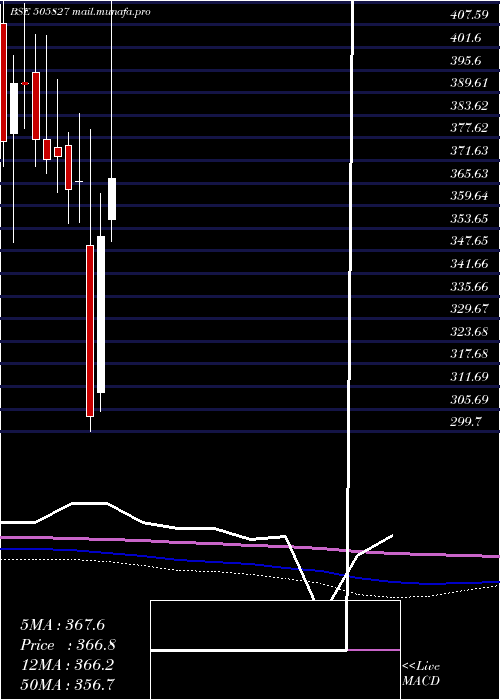Click the 365.63 price axis label
The width and height of the screenshot is (500, 700).
pos(469,173)
